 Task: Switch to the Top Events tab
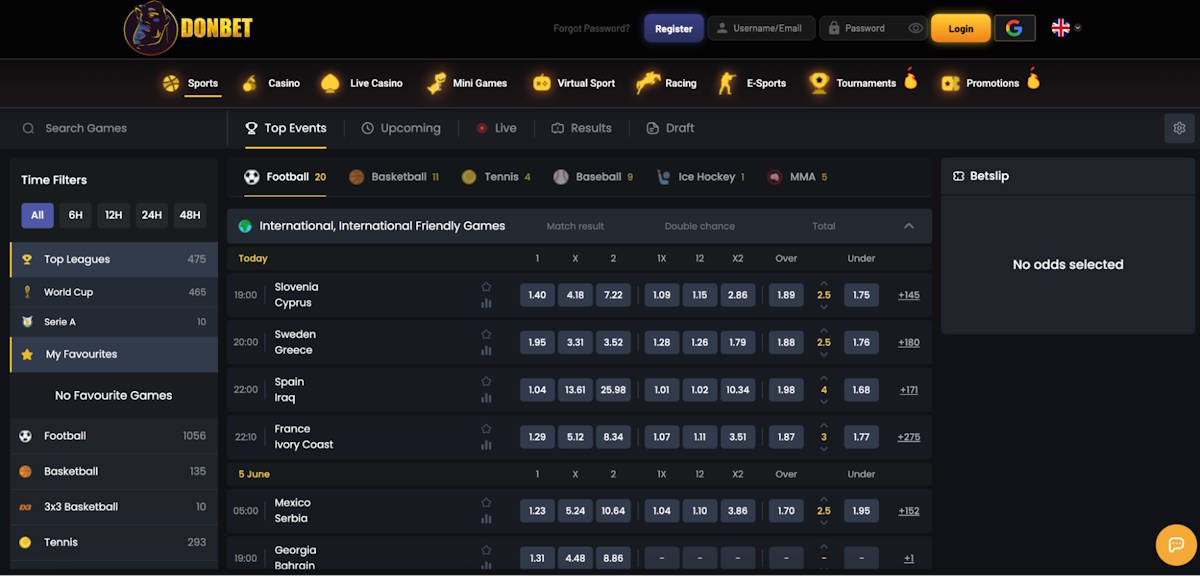pyautogui.click(x=285, y=128)
